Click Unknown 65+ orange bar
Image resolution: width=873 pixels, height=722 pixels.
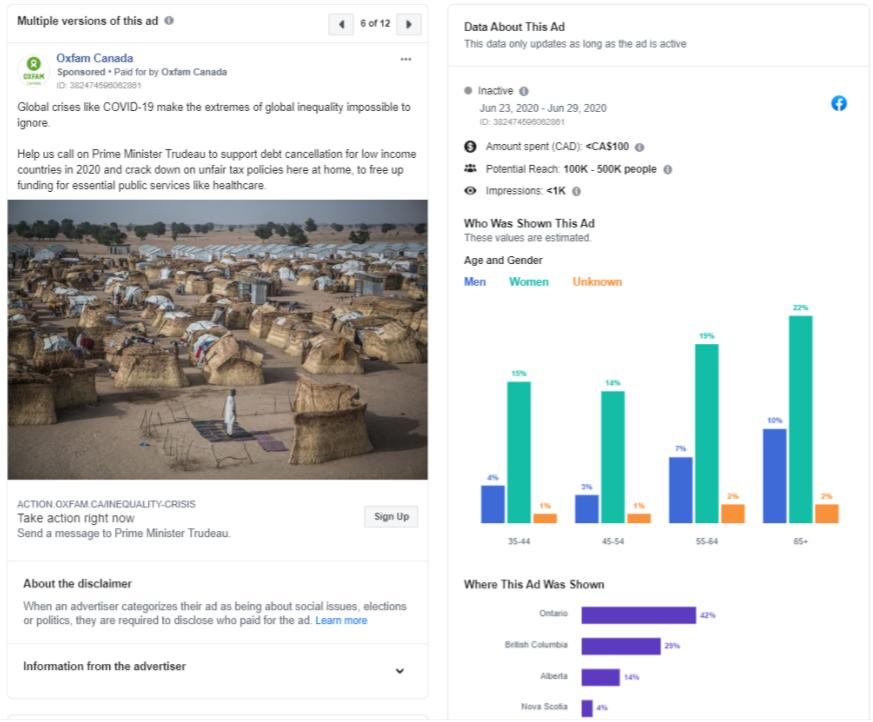click(827, 514)
